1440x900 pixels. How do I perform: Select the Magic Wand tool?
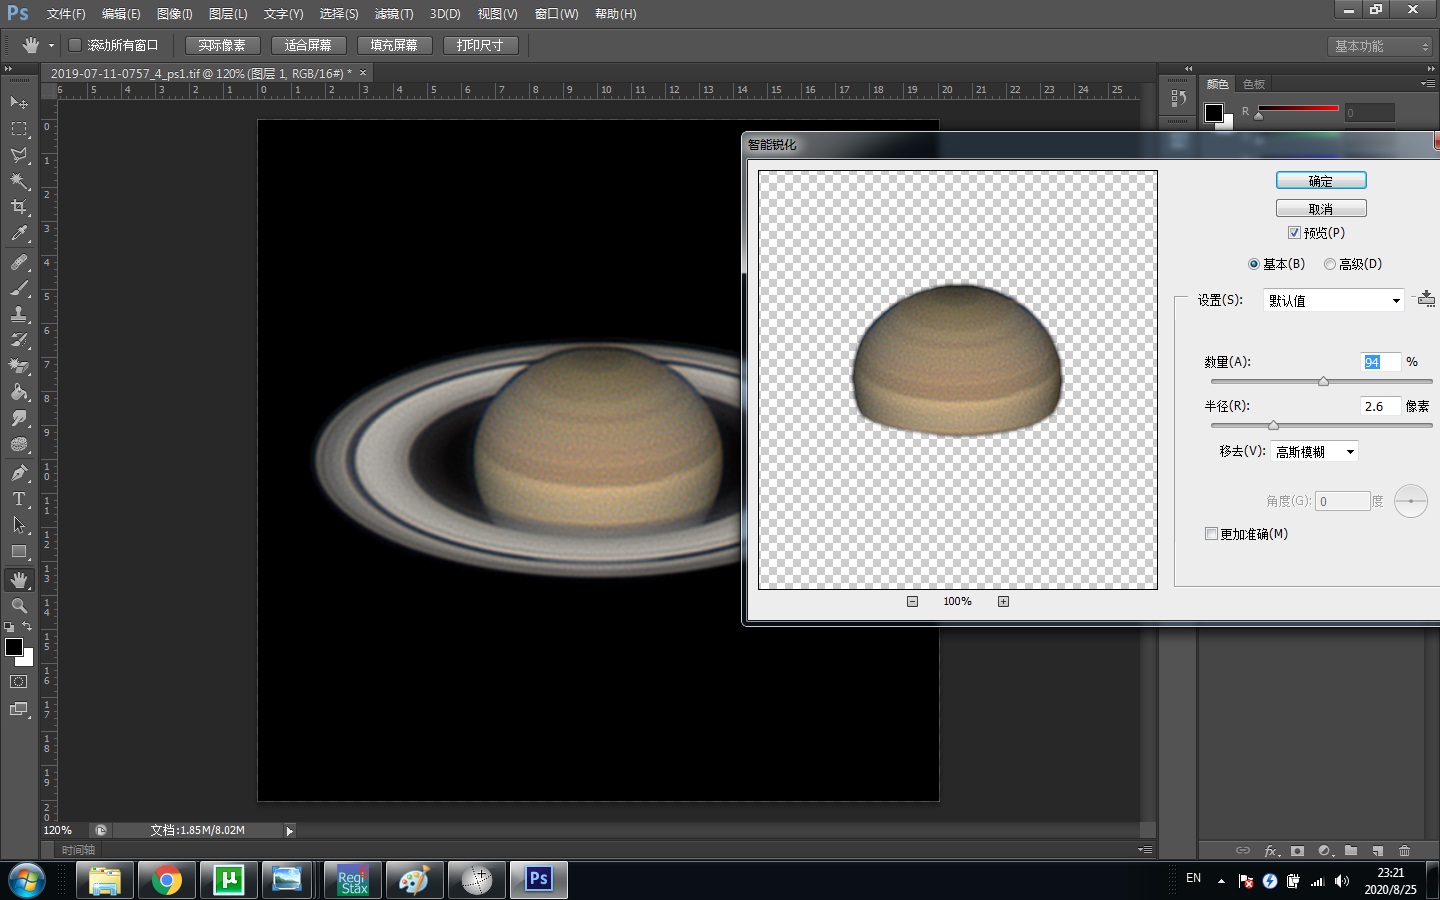19,181
